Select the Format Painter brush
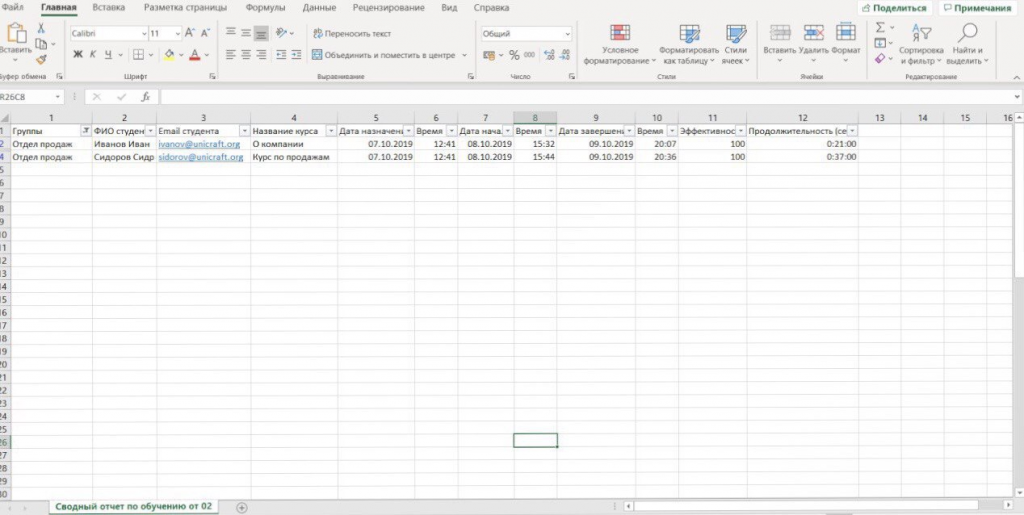The width and height of the screenshot is (1024, 515). click(41, 59)
